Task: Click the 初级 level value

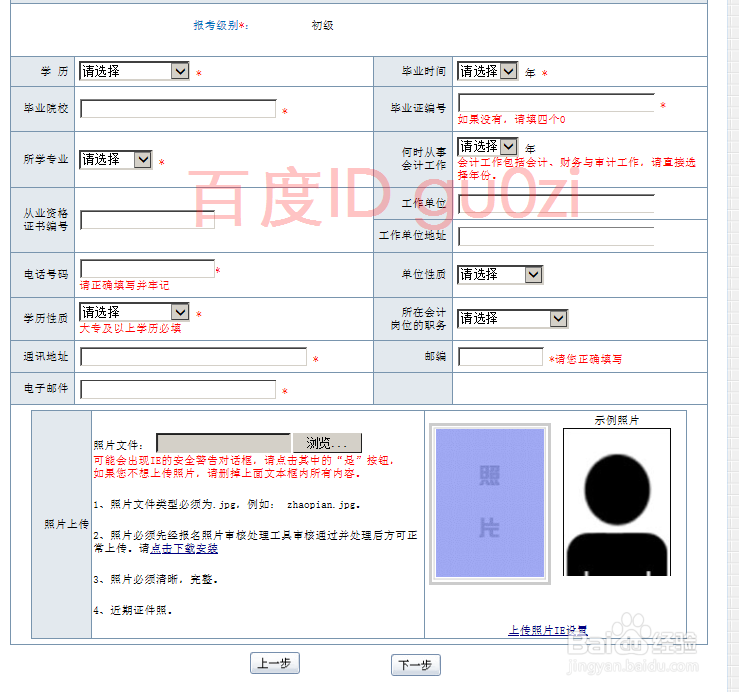Action: click(322, 25)
